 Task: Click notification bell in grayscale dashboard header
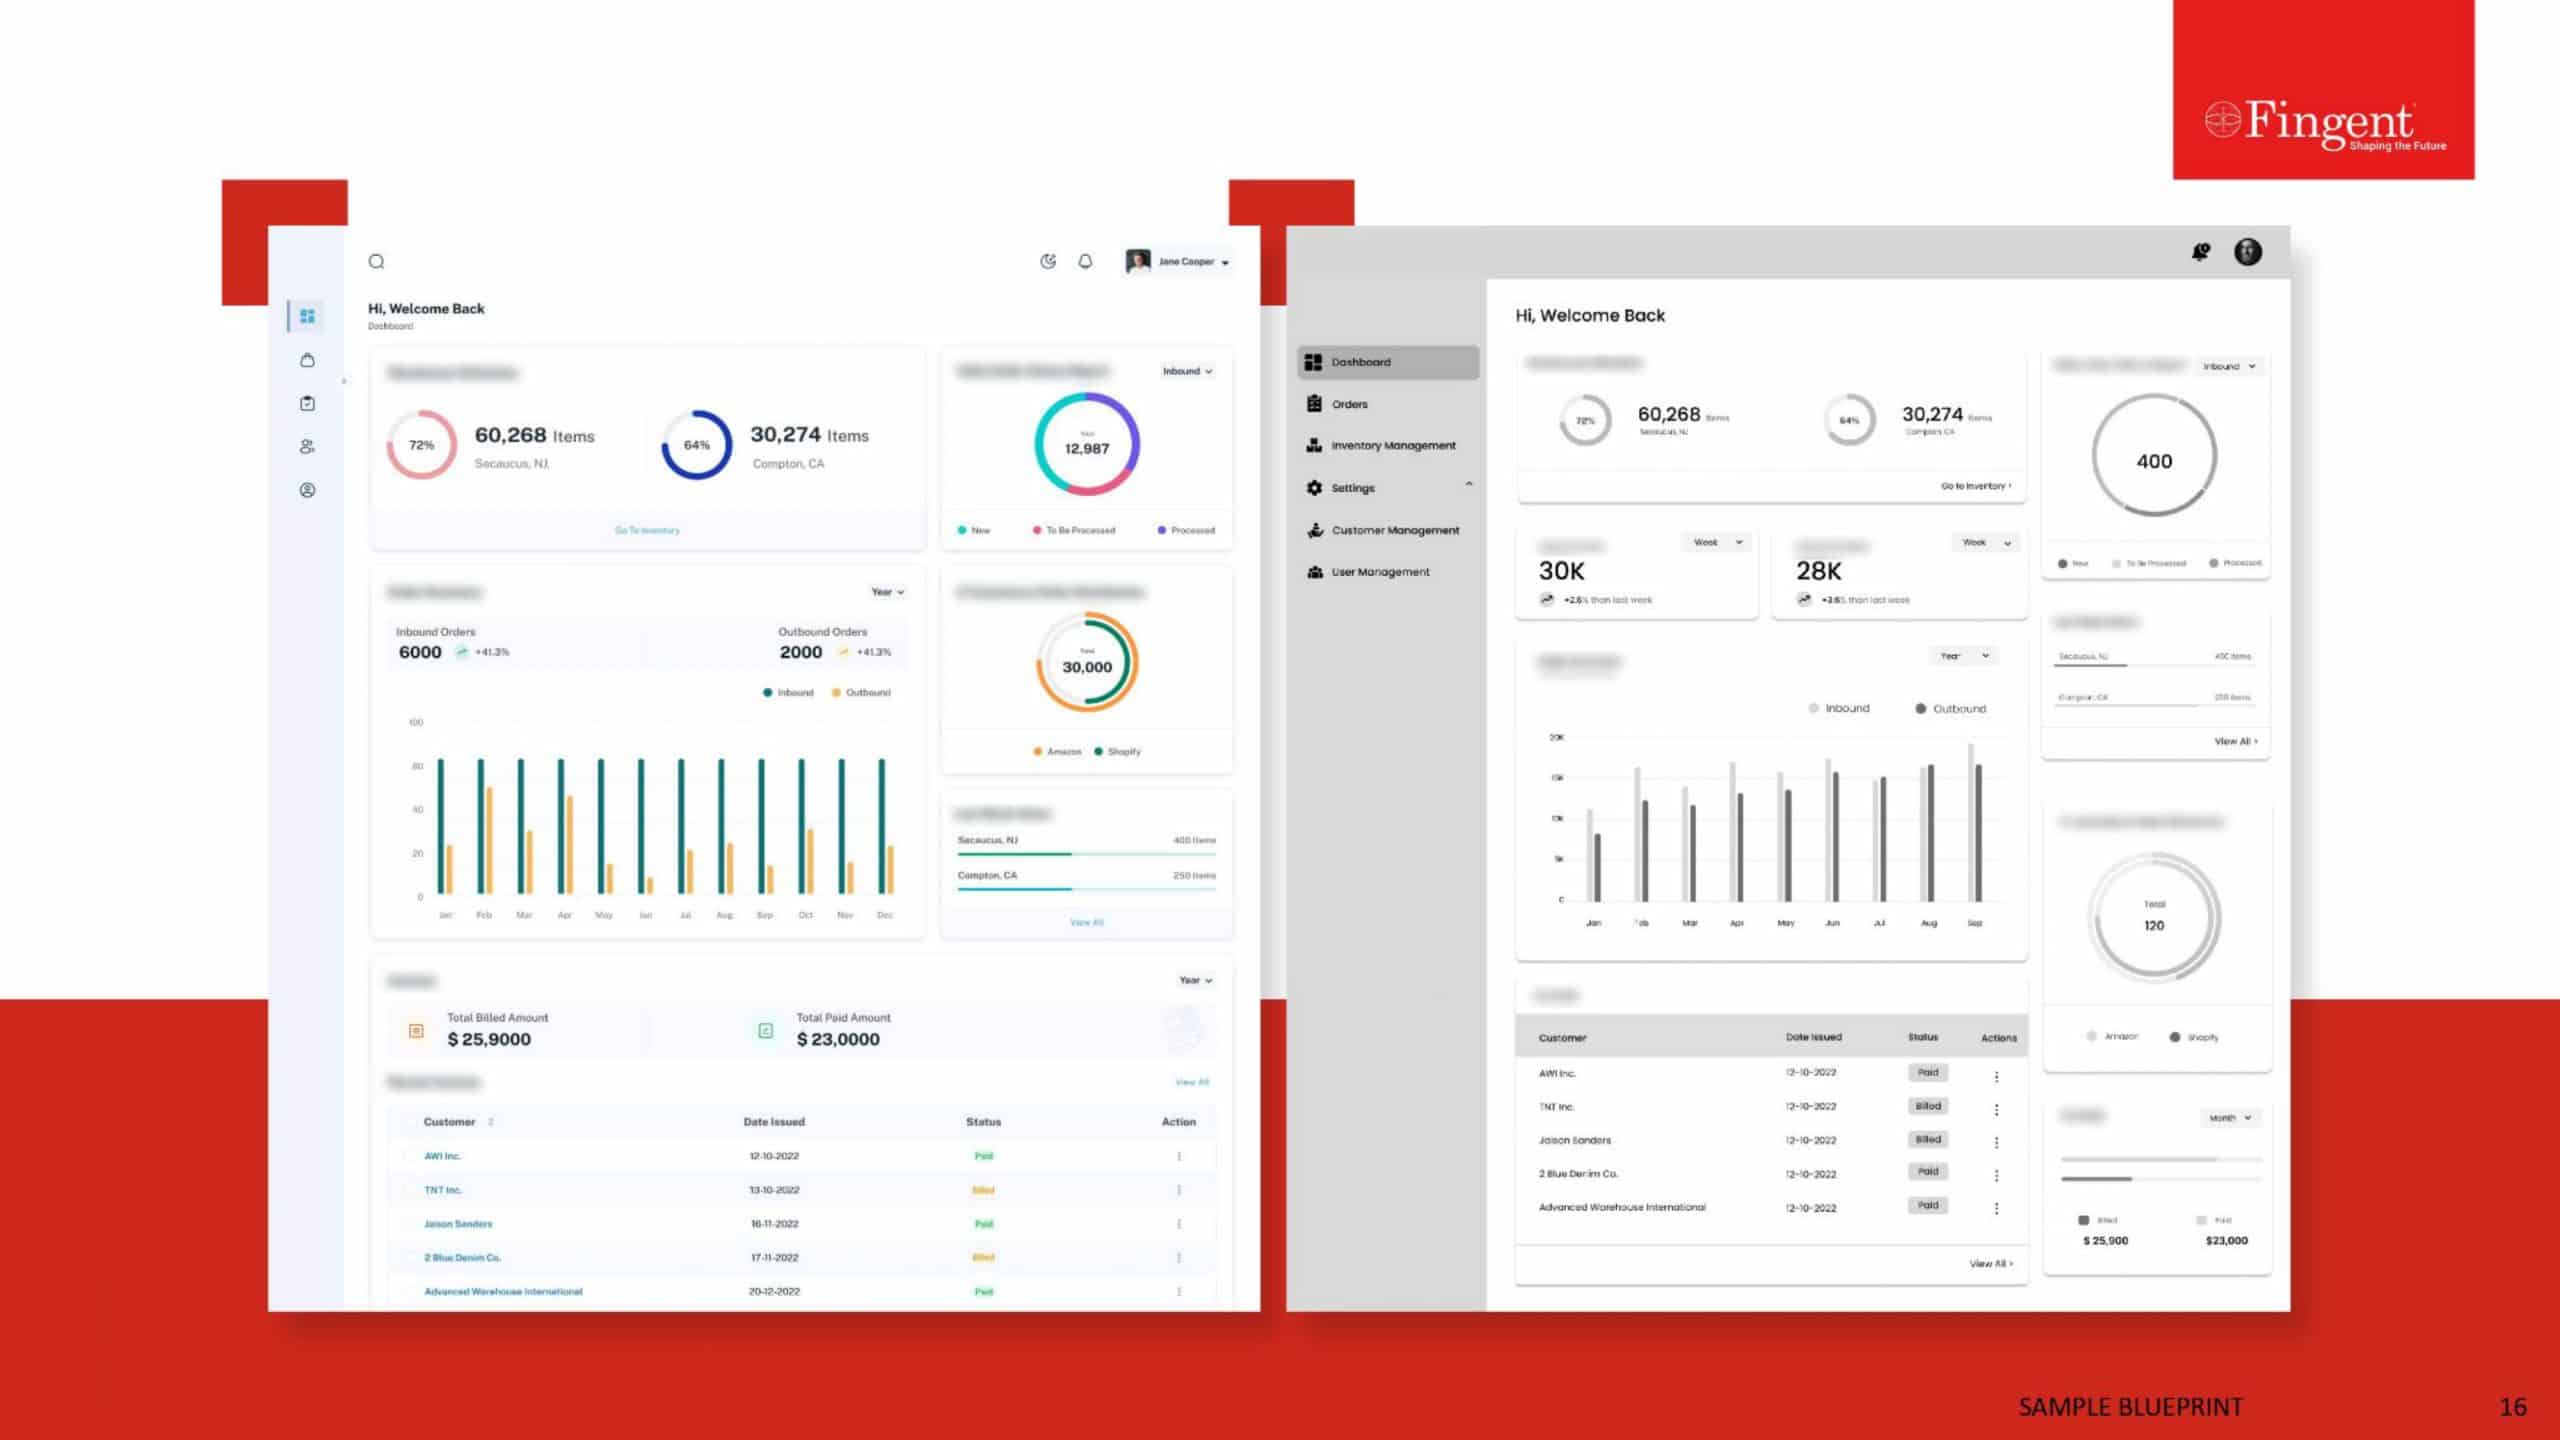pos(2200,252)
